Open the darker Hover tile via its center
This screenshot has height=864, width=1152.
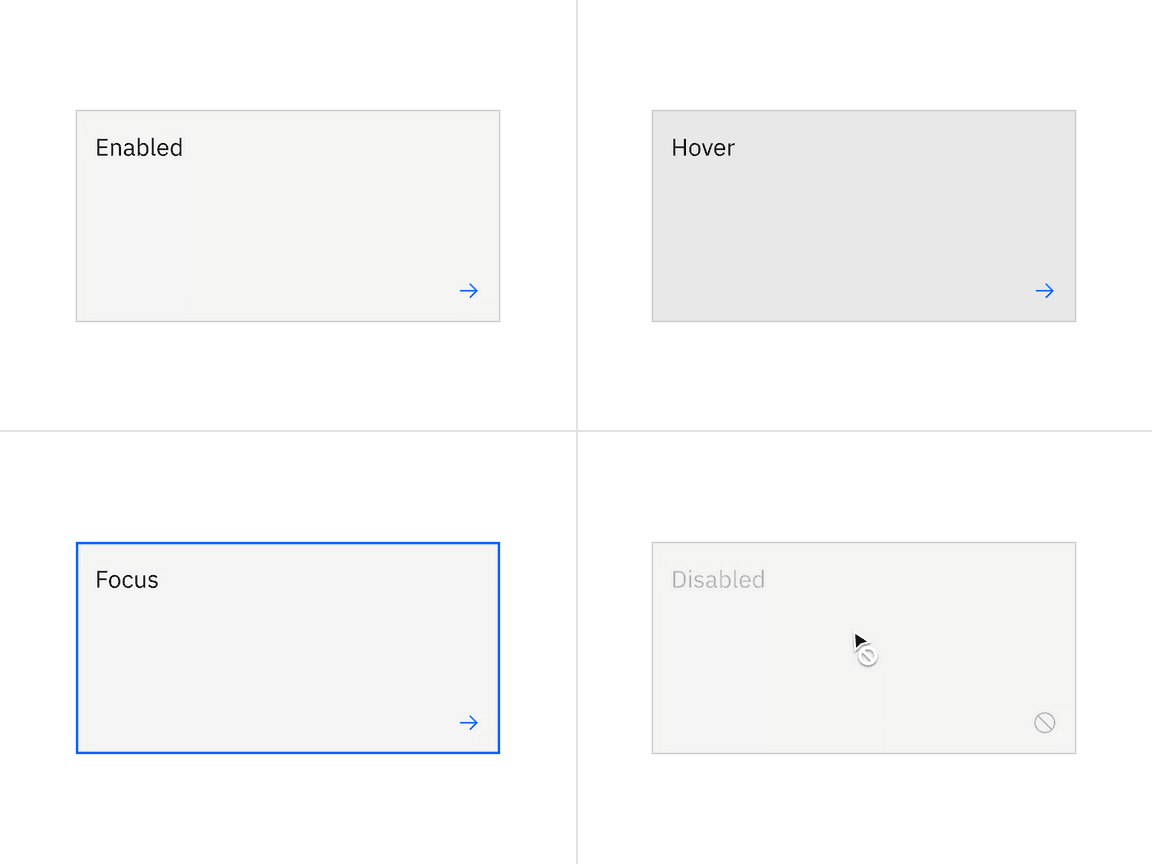[864, 216]
